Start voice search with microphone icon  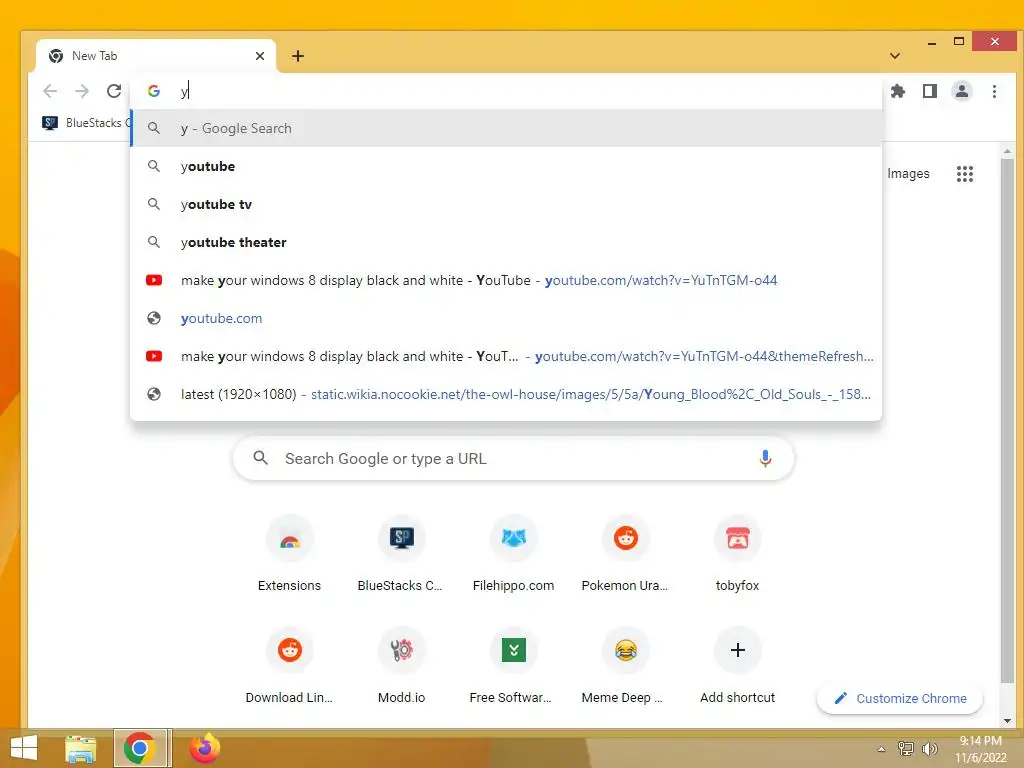point(765,458)
